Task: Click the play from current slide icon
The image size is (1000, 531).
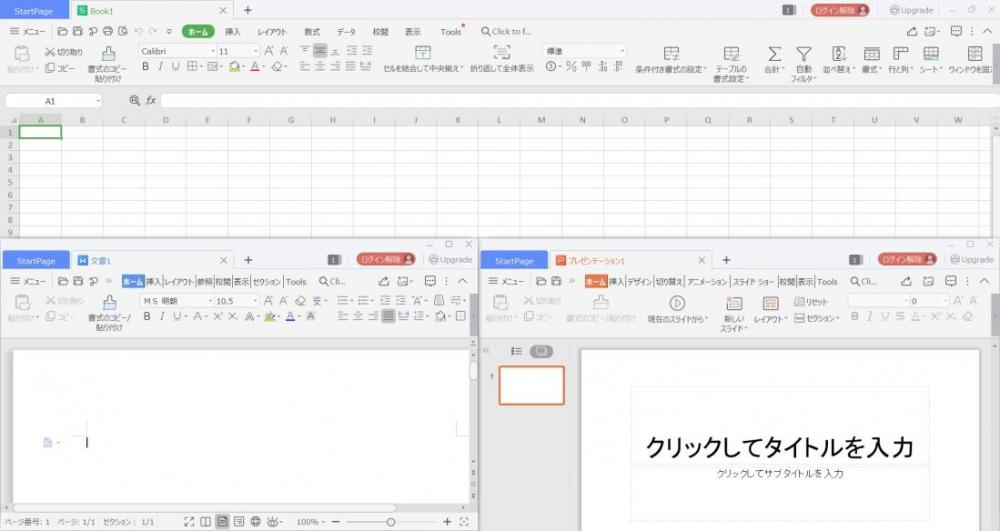Action: (677, 303)
